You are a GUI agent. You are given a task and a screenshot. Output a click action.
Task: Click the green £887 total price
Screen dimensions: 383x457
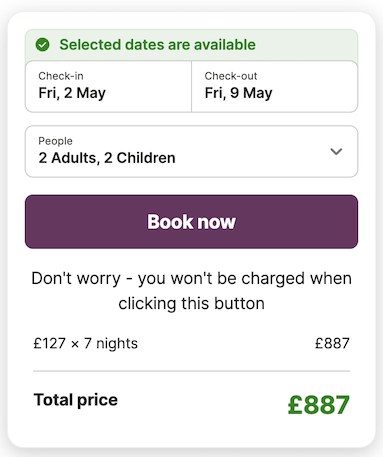[319, 405]
